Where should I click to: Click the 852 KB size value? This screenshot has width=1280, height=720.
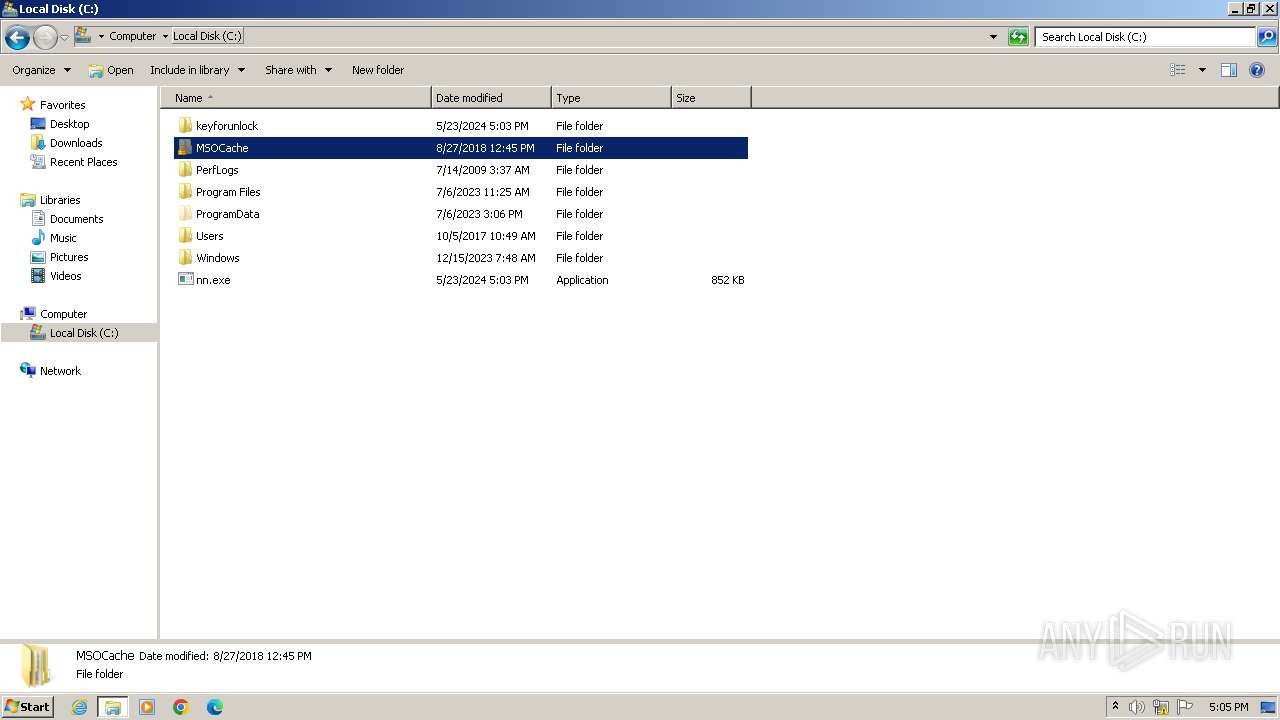click(x=727, y=280)
